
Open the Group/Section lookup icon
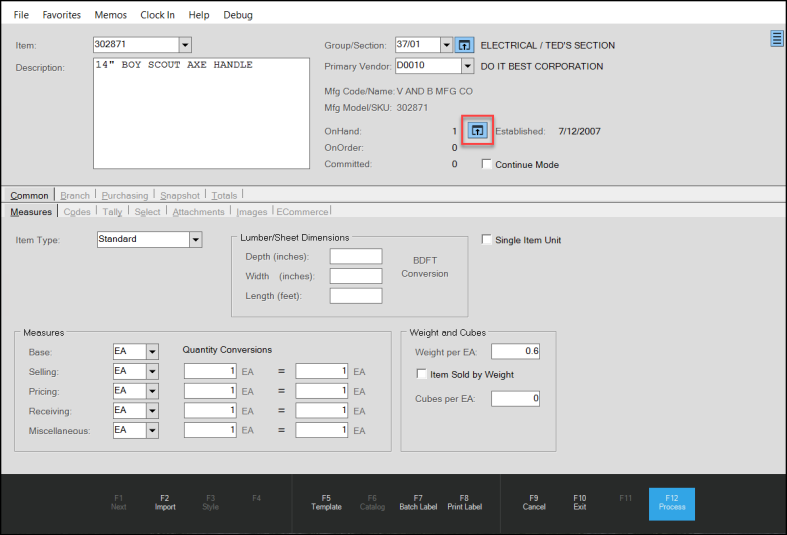(x=464, y=45)
